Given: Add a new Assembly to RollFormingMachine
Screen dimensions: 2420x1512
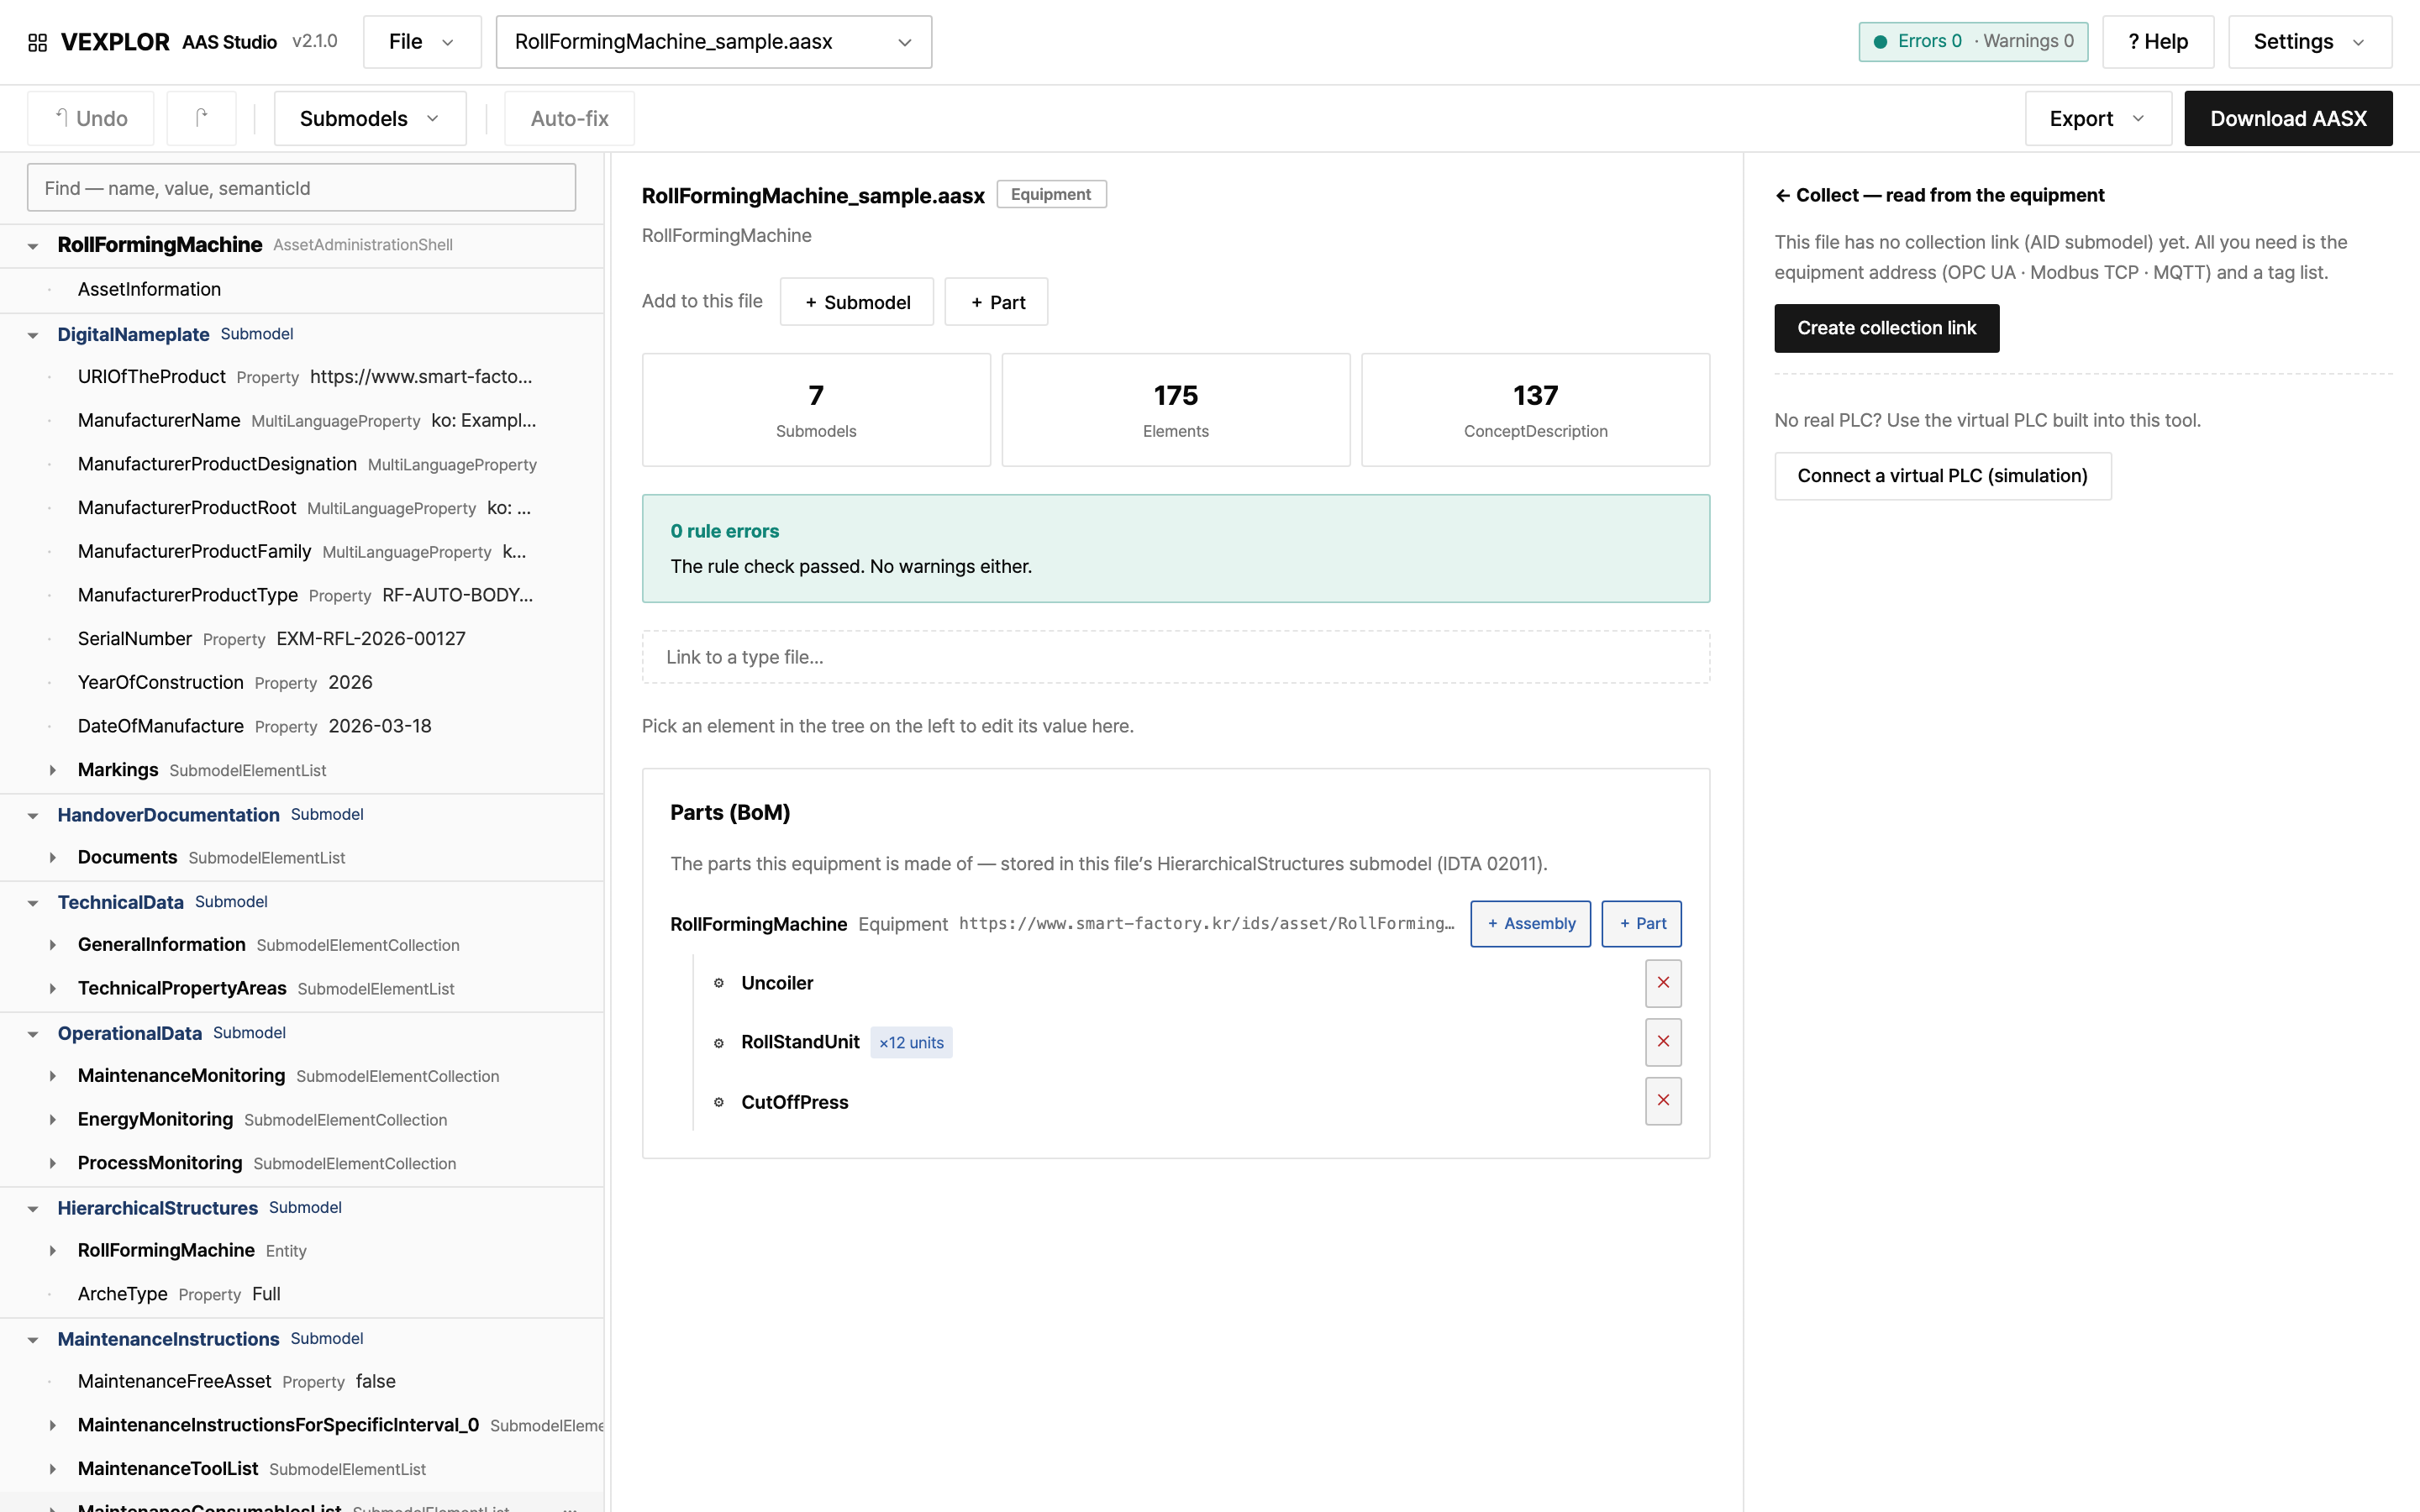Looking at the screenshot, I should pyautogui.click(x=1530, y=924).
